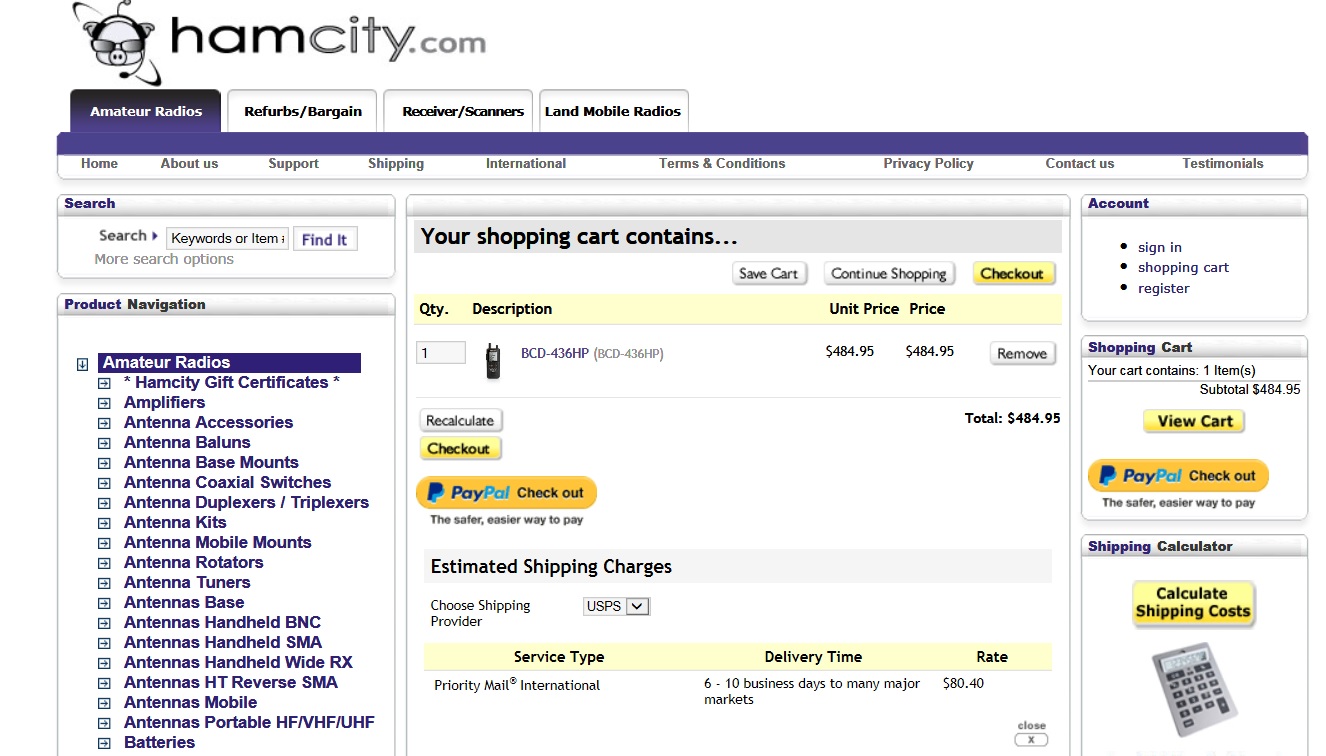The image size is (1326, 756).
Task: Open the register link under Account
Action: coord(1164,288)
